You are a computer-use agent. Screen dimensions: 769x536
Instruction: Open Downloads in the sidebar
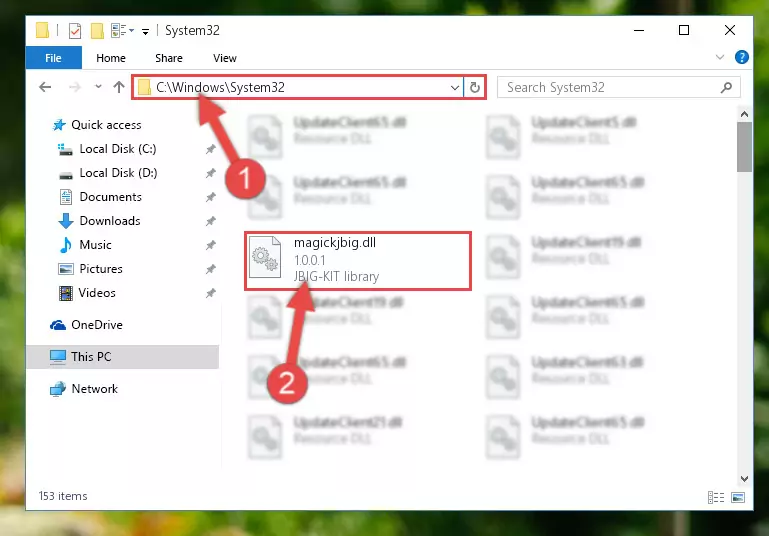click(x=110, y=221)
